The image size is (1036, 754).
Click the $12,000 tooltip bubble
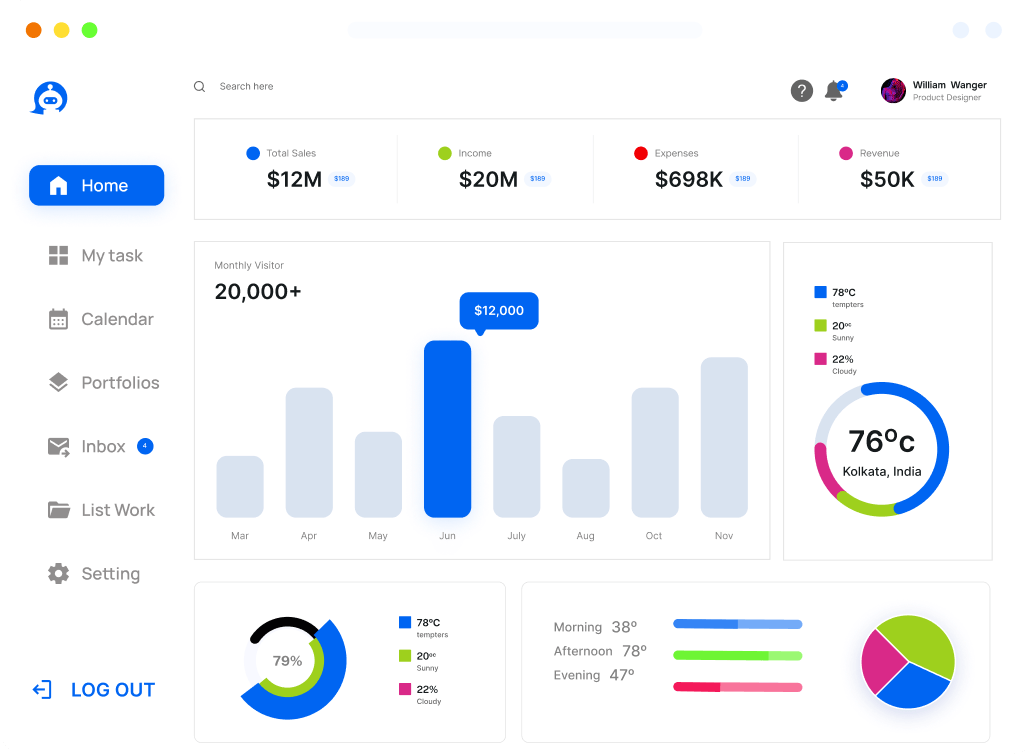499,311
